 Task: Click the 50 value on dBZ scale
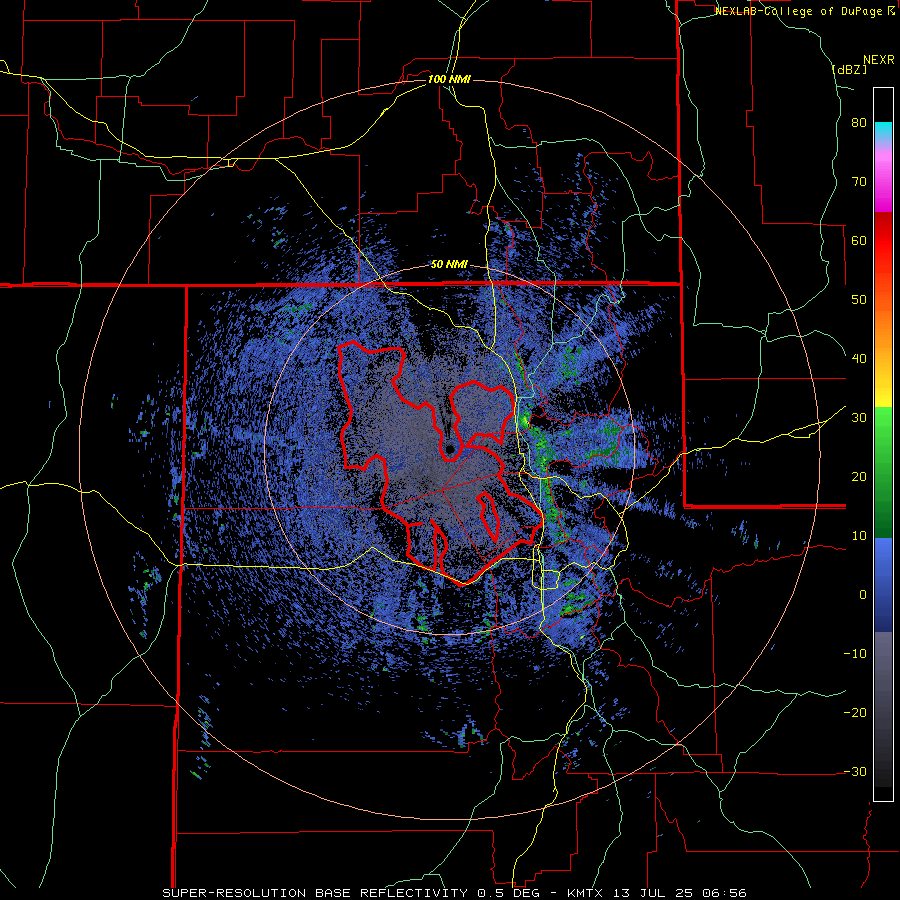pos(859,300)
